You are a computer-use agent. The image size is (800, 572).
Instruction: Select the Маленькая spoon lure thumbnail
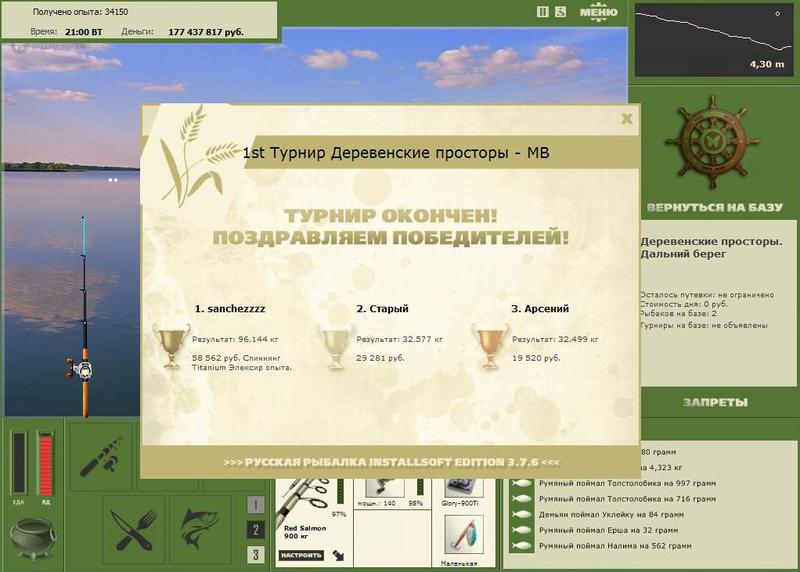pos(464,535)
